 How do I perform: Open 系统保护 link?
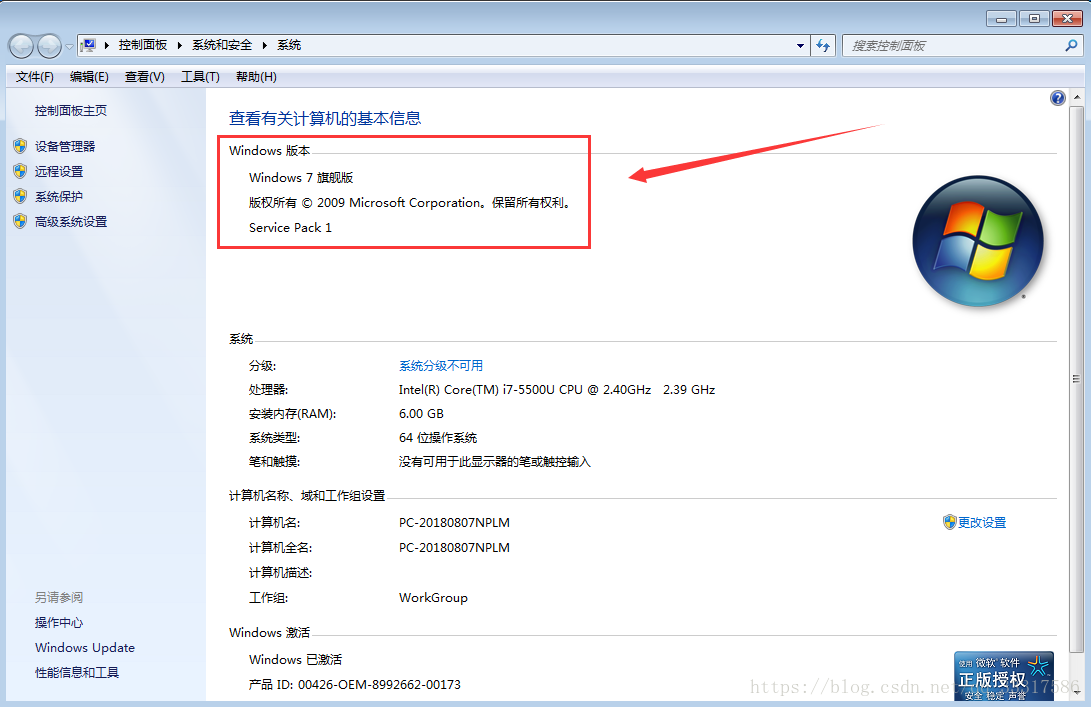[x=59, y=197]
